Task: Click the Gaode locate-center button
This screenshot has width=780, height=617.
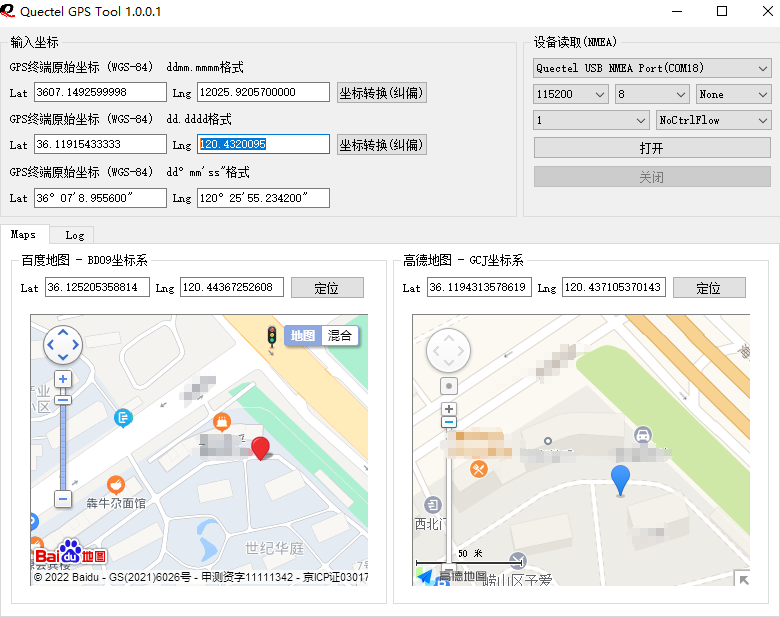Action: coord(449,386)
